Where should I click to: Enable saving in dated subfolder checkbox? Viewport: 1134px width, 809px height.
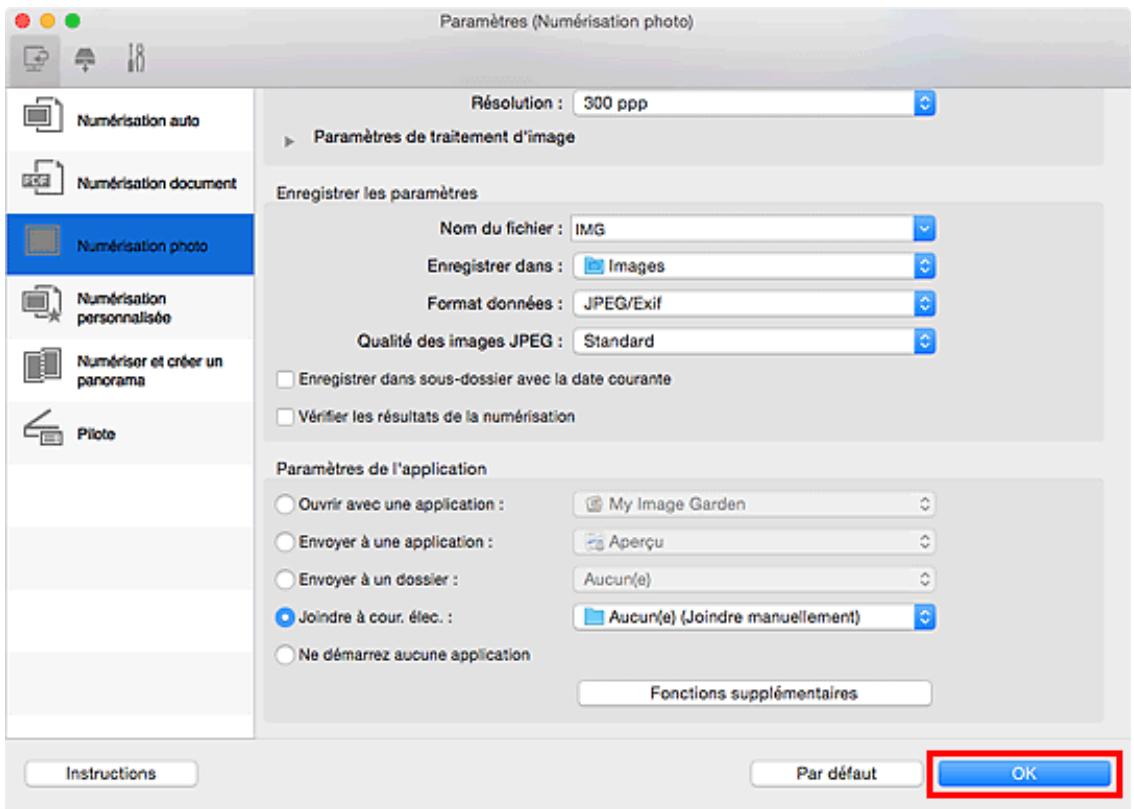286,380
